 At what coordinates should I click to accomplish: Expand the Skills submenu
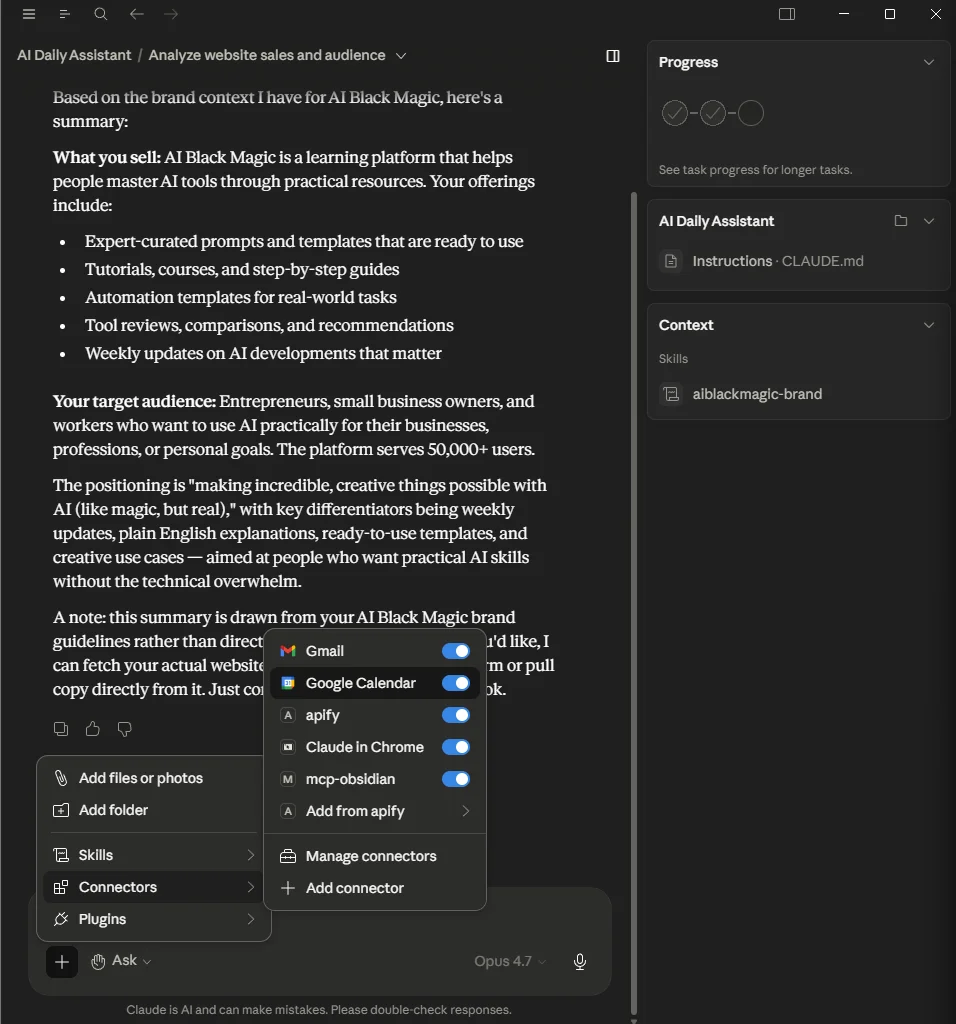[x=154, y=855]
